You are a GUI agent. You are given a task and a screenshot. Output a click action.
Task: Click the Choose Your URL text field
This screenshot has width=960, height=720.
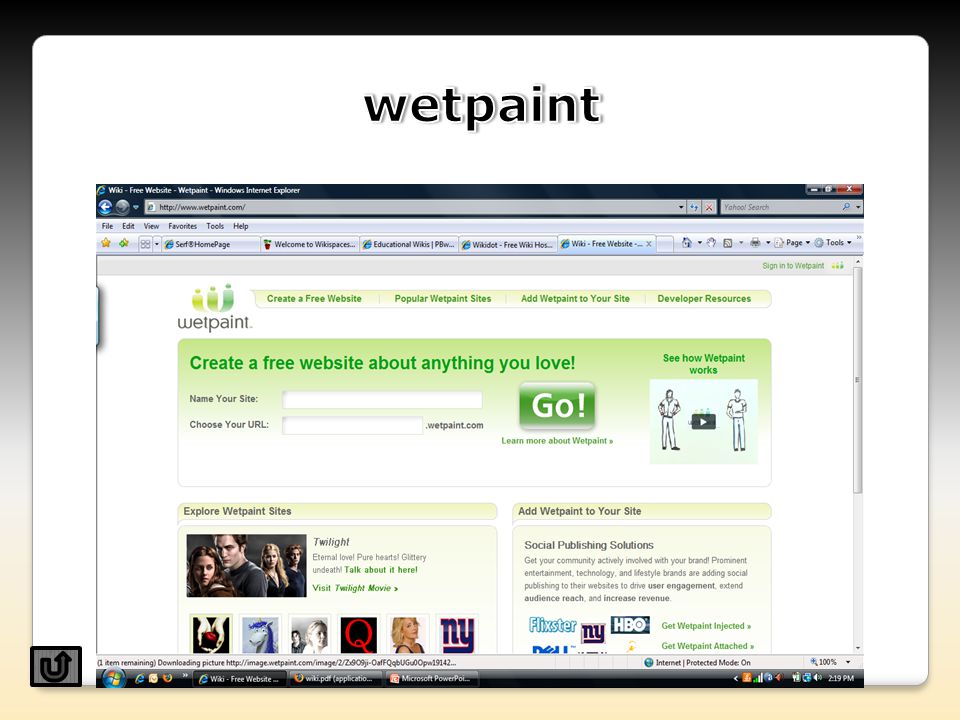353,425
